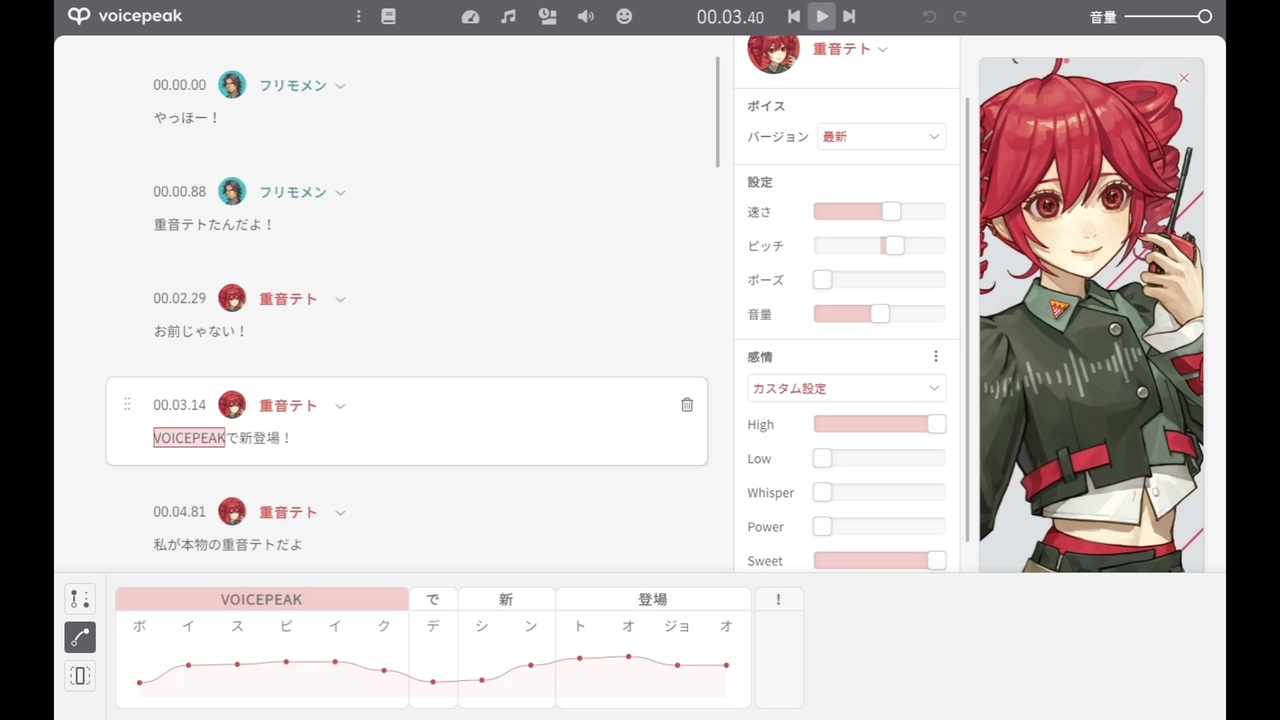Click the undo arrow icon
The image size is (1280, 720).
point(929,16)
